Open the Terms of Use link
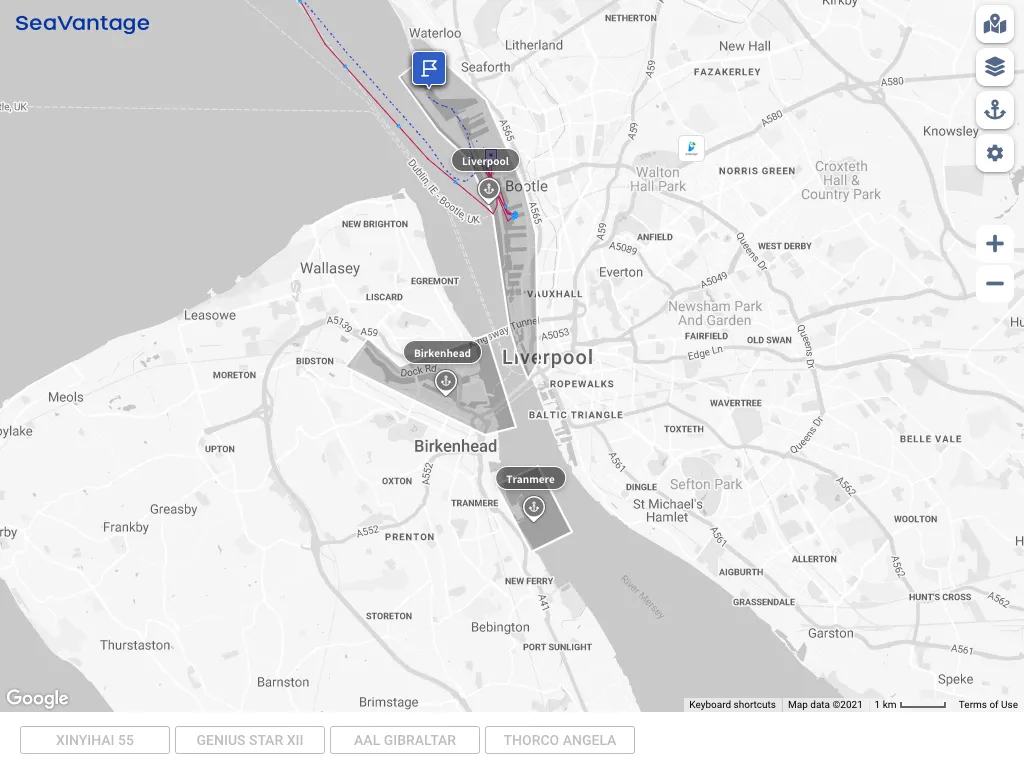The height and width of the screenshot is (768, 1024). pyautogui.click(x=988, y=705)
